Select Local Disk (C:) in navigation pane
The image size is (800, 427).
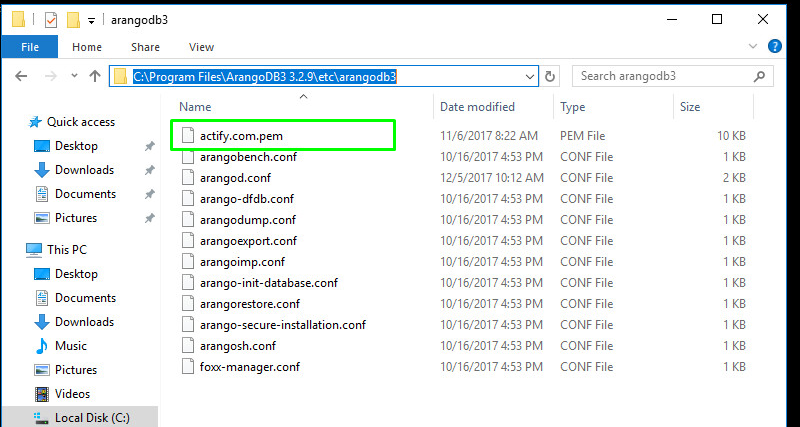92,418
